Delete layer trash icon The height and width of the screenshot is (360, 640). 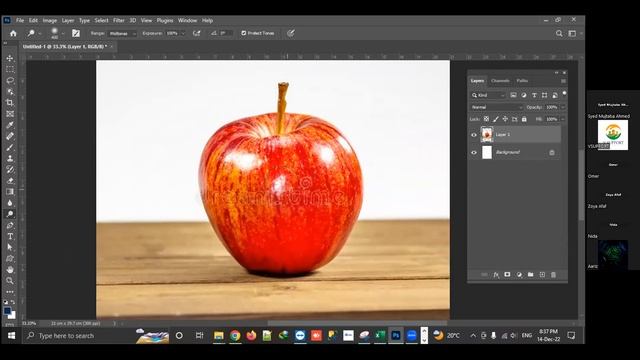coord(553,275)
